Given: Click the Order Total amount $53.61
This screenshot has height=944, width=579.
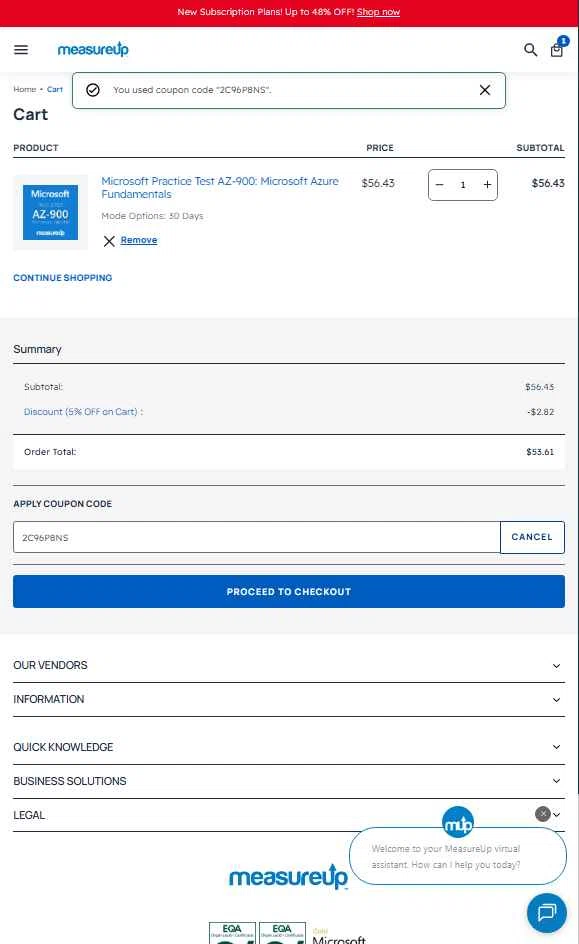Looking at the screenshot, I should click(x=540, y=452).
